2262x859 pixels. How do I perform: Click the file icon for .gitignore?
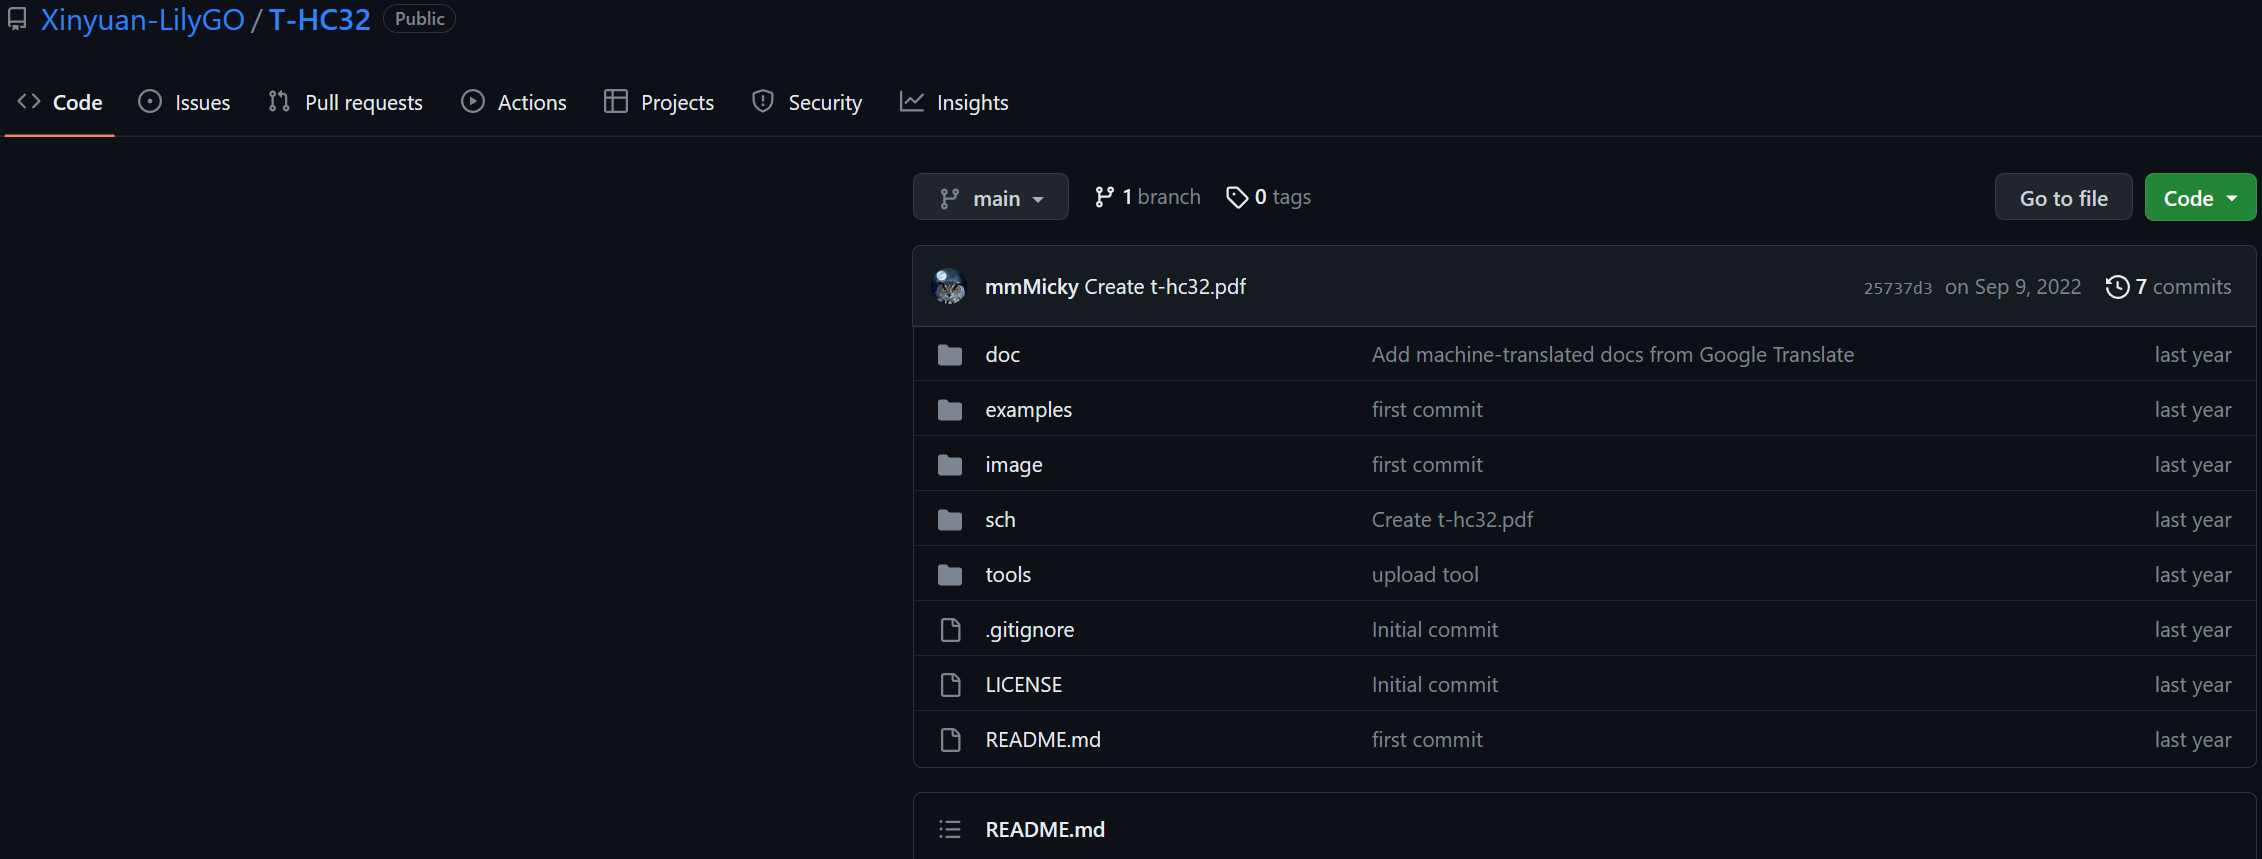point(950,630)
